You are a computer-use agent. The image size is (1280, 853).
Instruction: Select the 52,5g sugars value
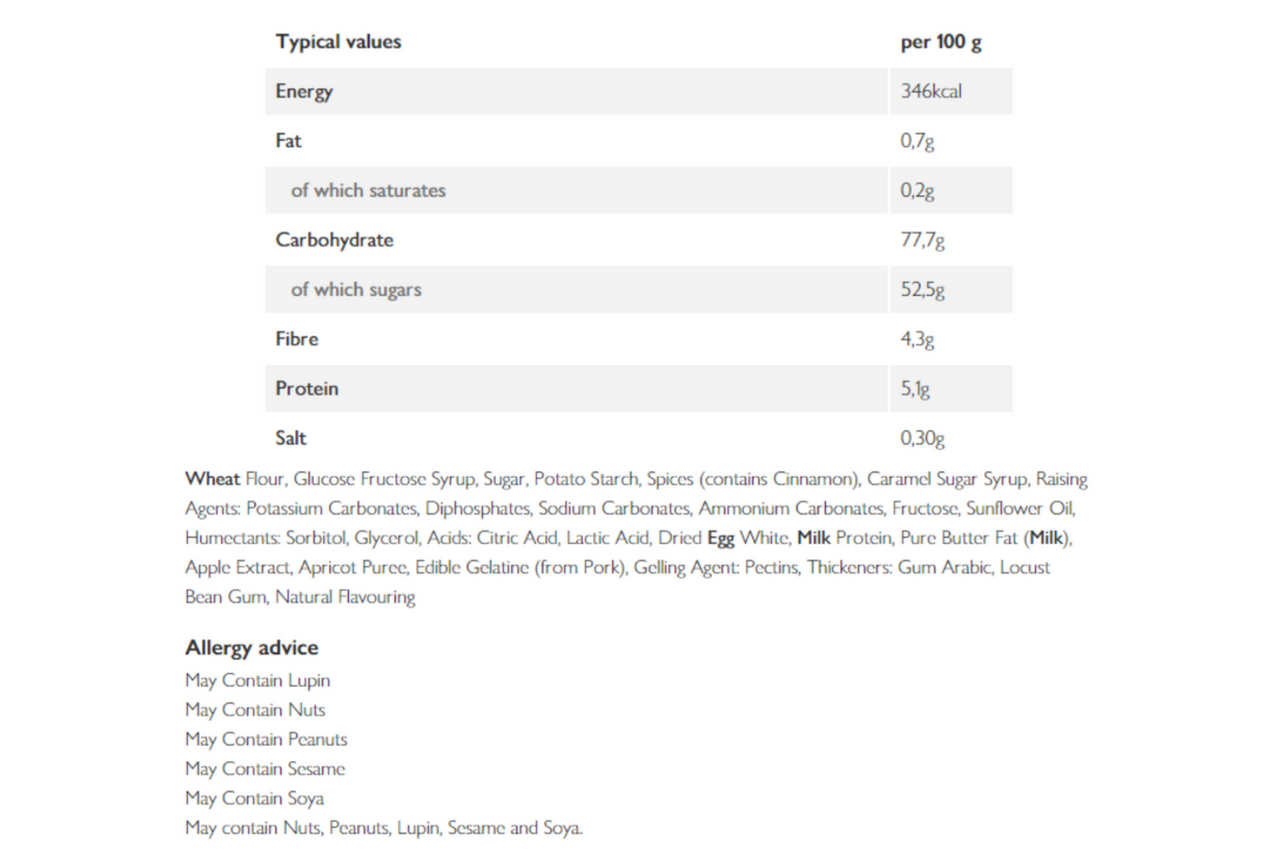(922, 289)
